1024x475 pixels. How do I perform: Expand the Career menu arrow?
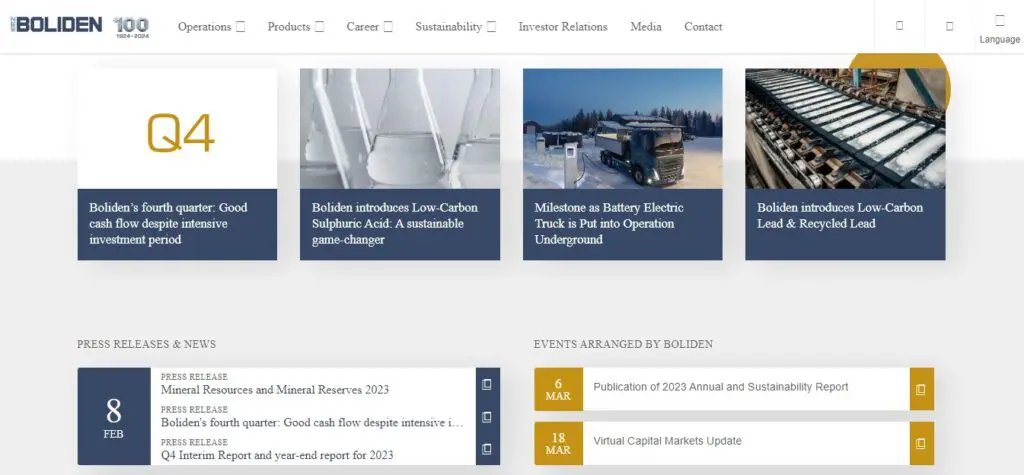pos(388,27)
